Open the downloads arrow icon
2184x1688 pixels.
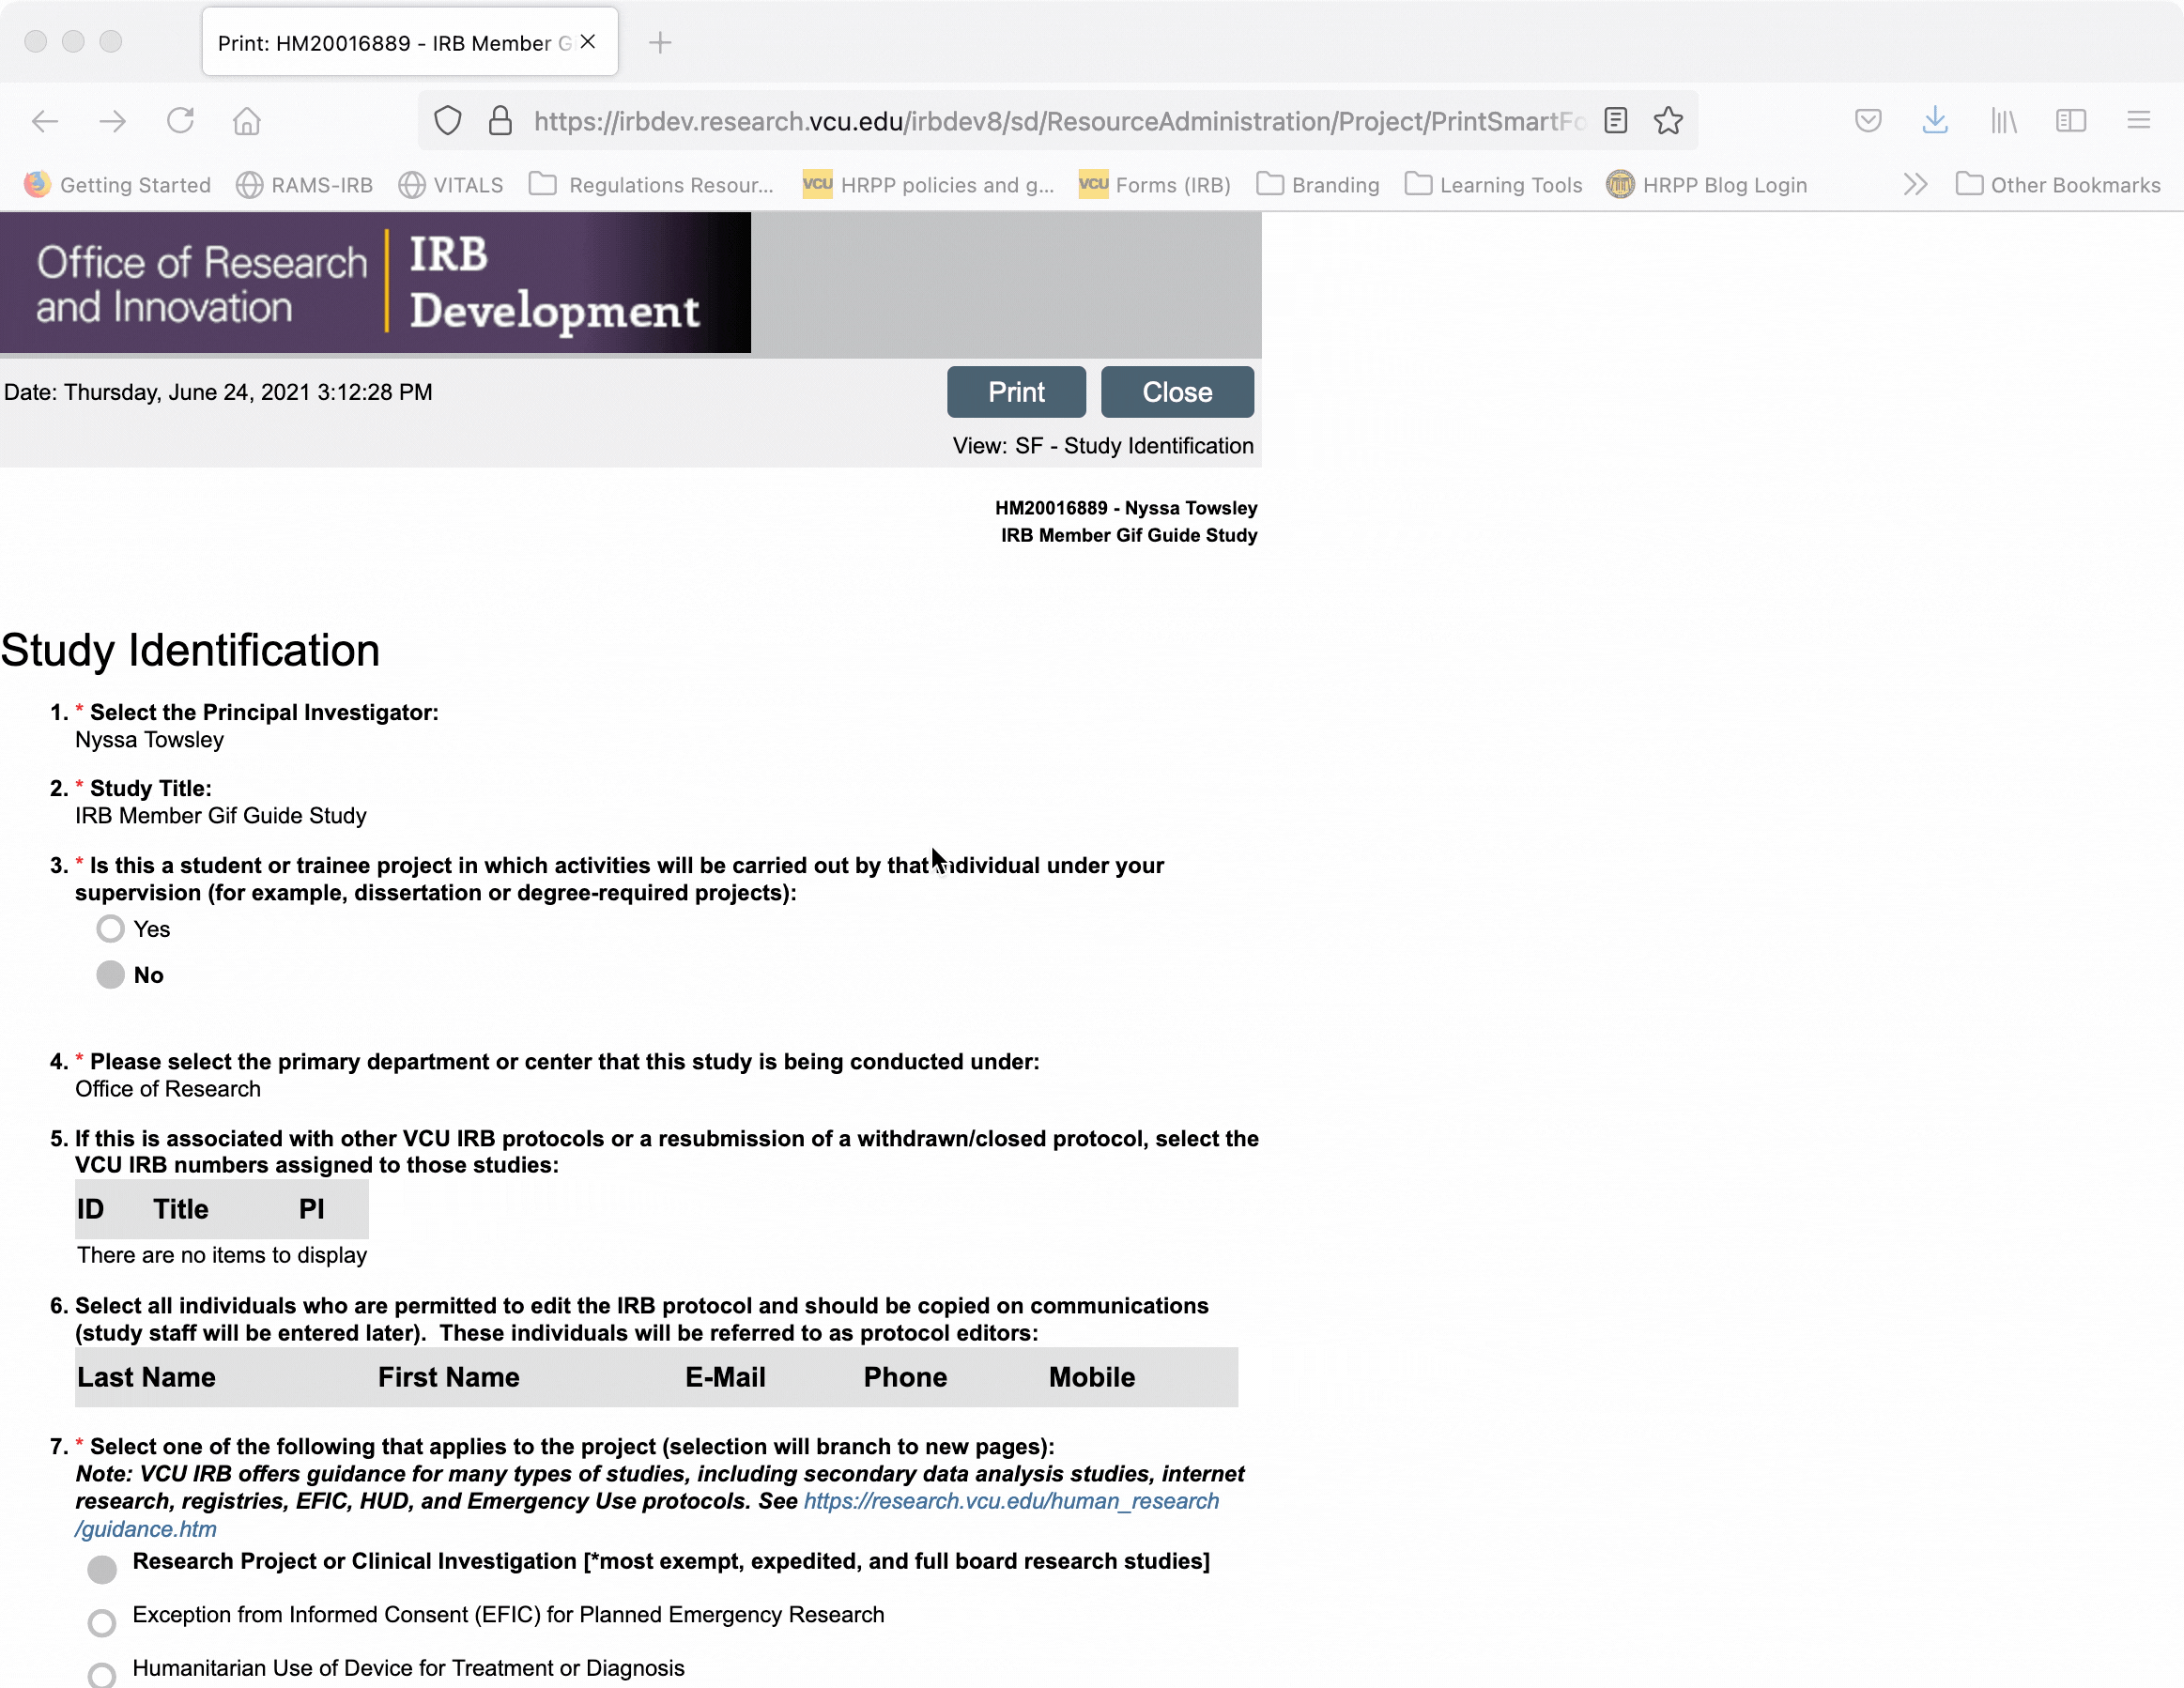(1935, 121)
